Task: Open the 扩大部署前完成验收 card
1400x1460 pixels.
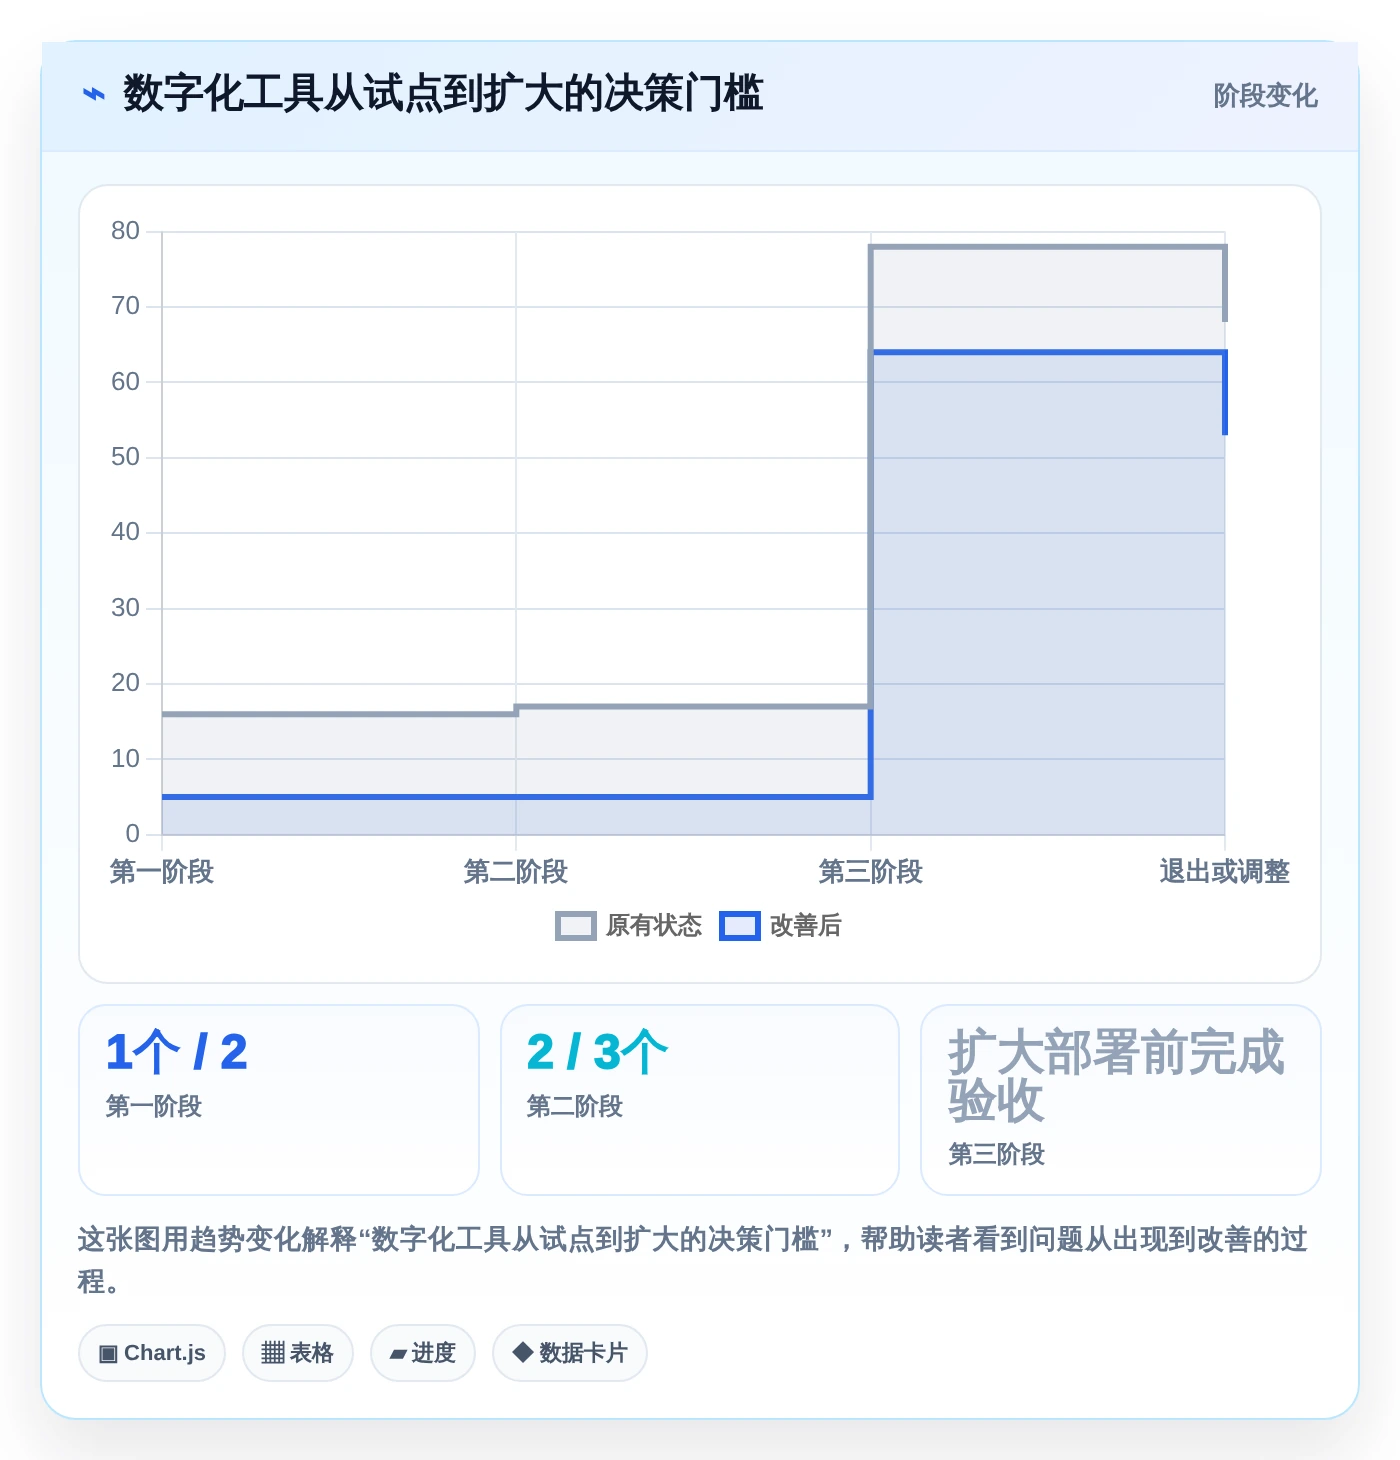Action: (1121, 1100)
